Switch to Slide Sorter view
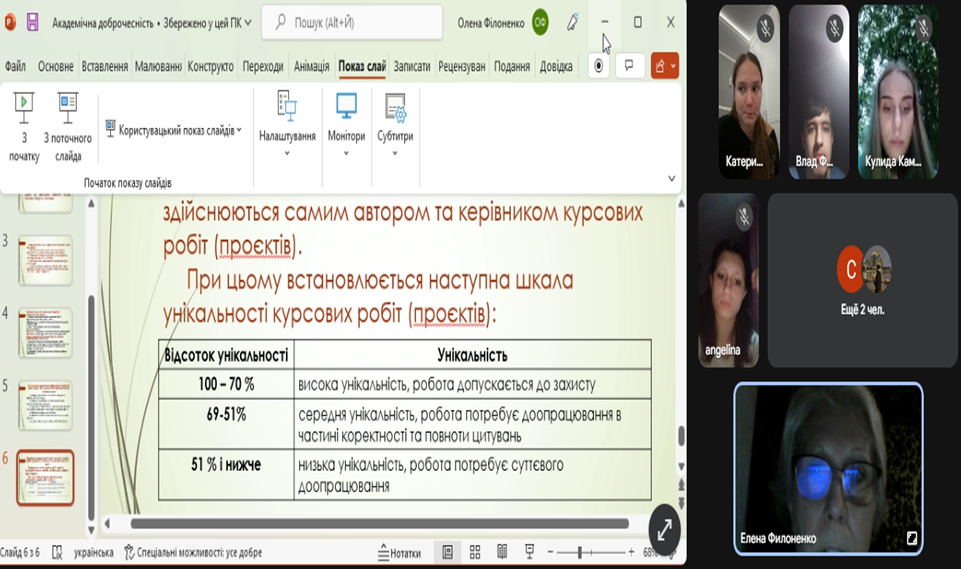The image size is (961, 569). 475,552
